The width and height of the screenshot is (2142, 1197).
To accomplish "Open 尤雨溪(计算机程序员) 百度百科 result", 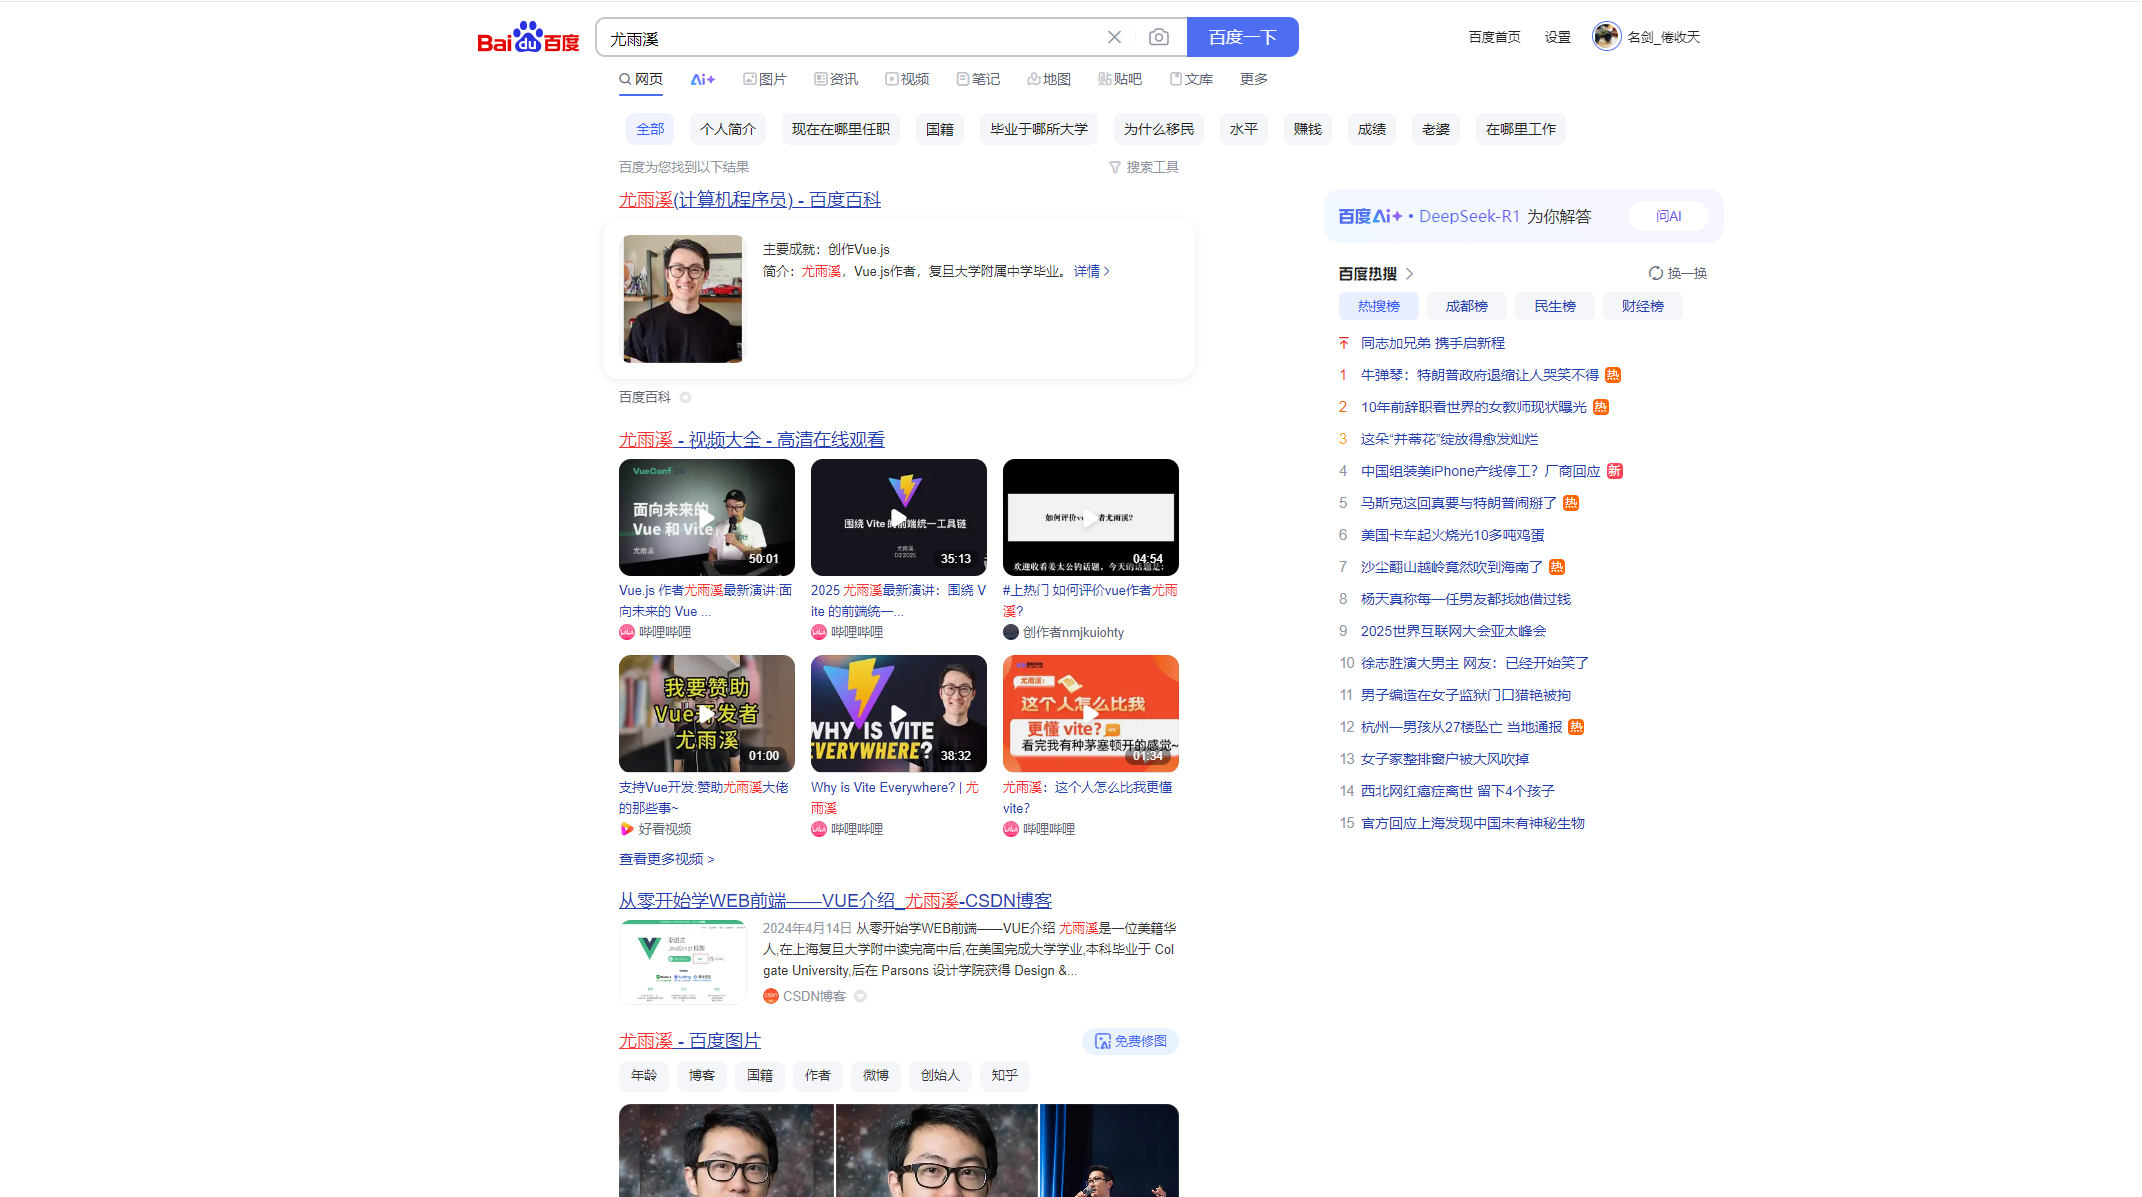I will pos(750,200).
